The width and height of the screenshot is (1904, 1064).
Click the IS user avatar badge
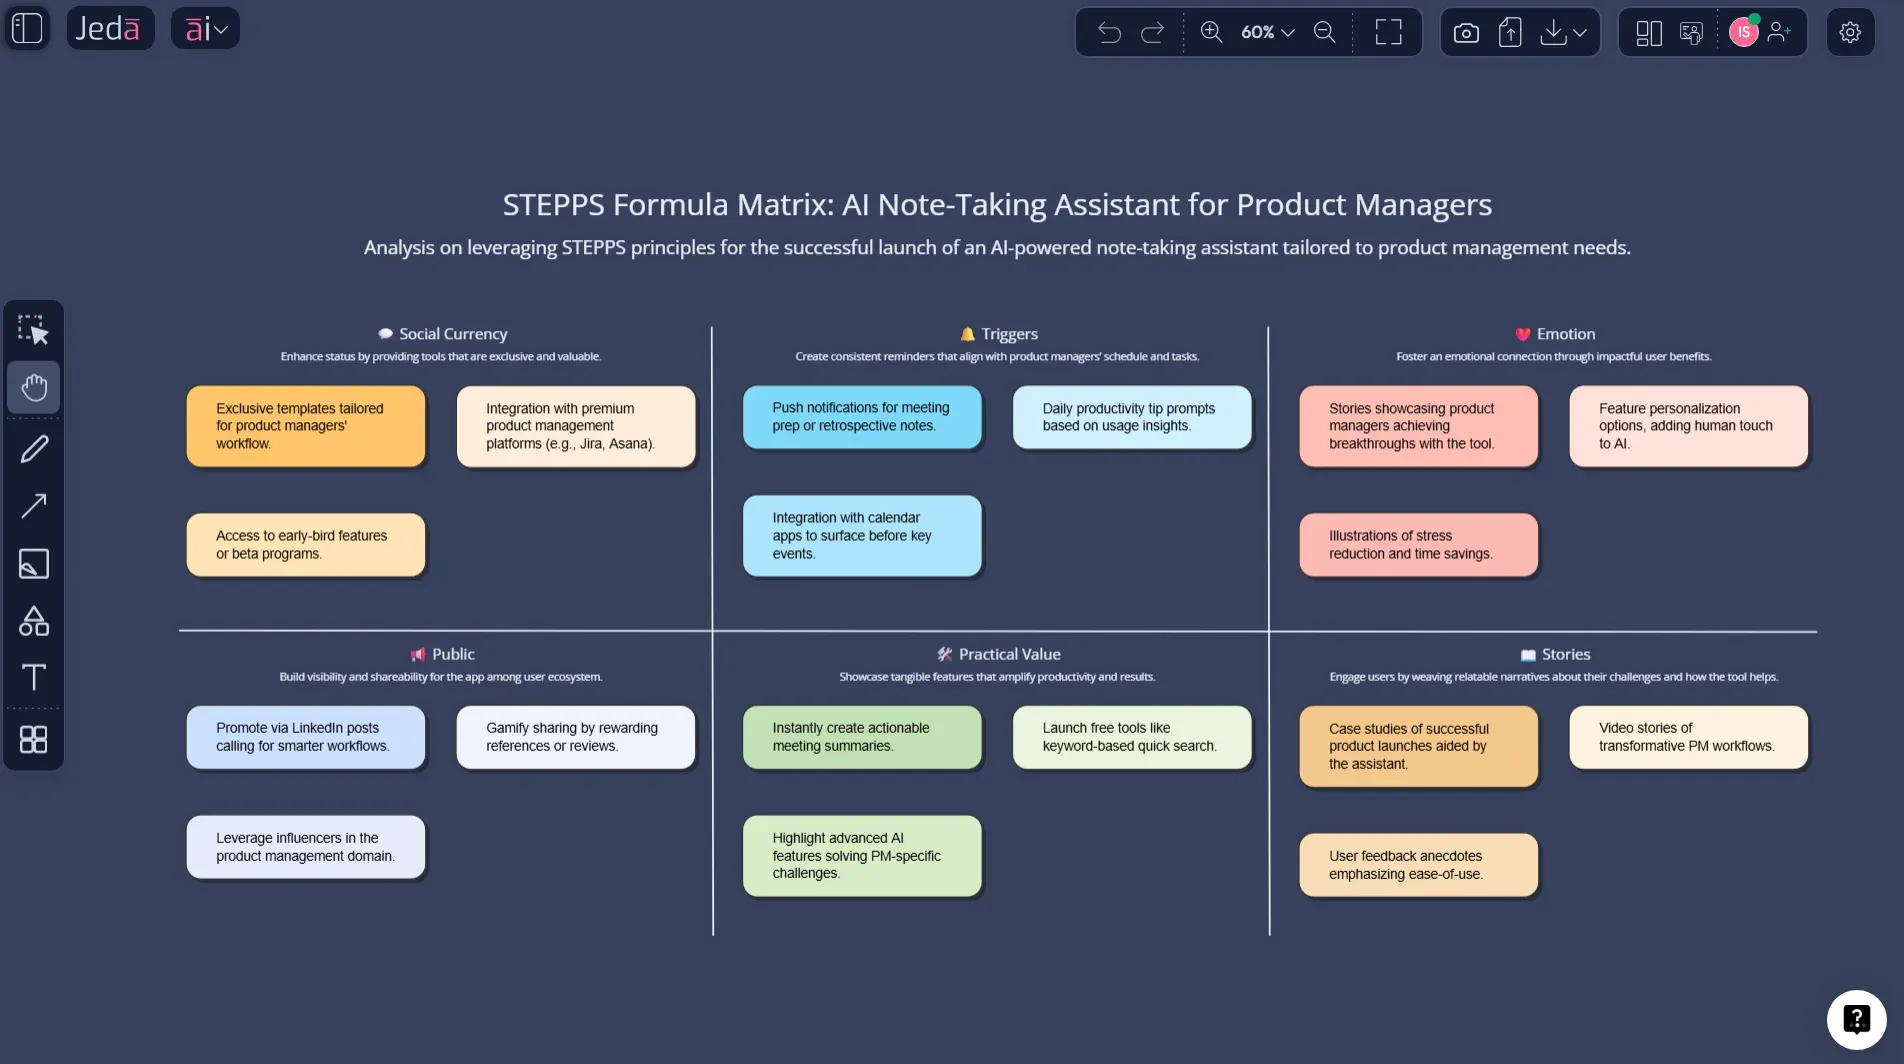point(1744,31)
